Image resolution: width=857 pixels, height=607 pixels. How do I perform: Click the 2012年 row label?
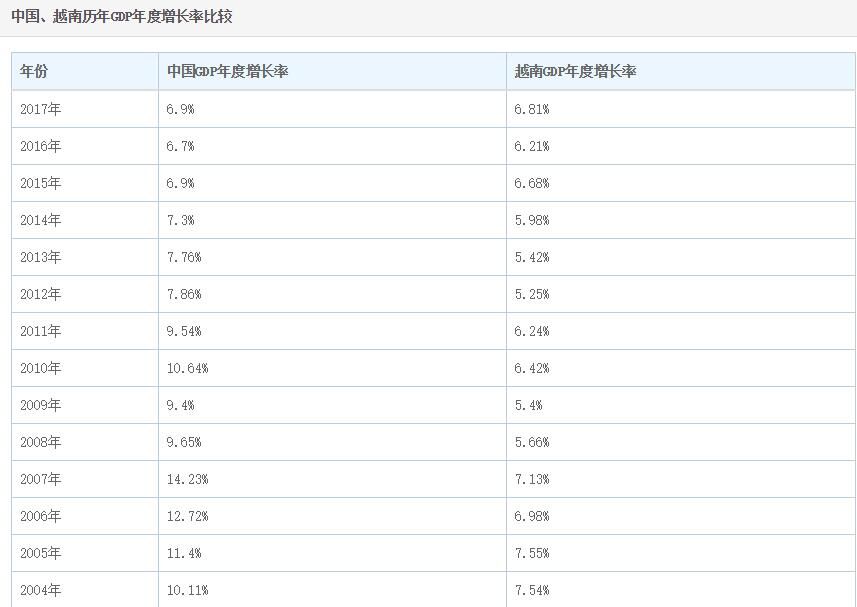(40, 294)
